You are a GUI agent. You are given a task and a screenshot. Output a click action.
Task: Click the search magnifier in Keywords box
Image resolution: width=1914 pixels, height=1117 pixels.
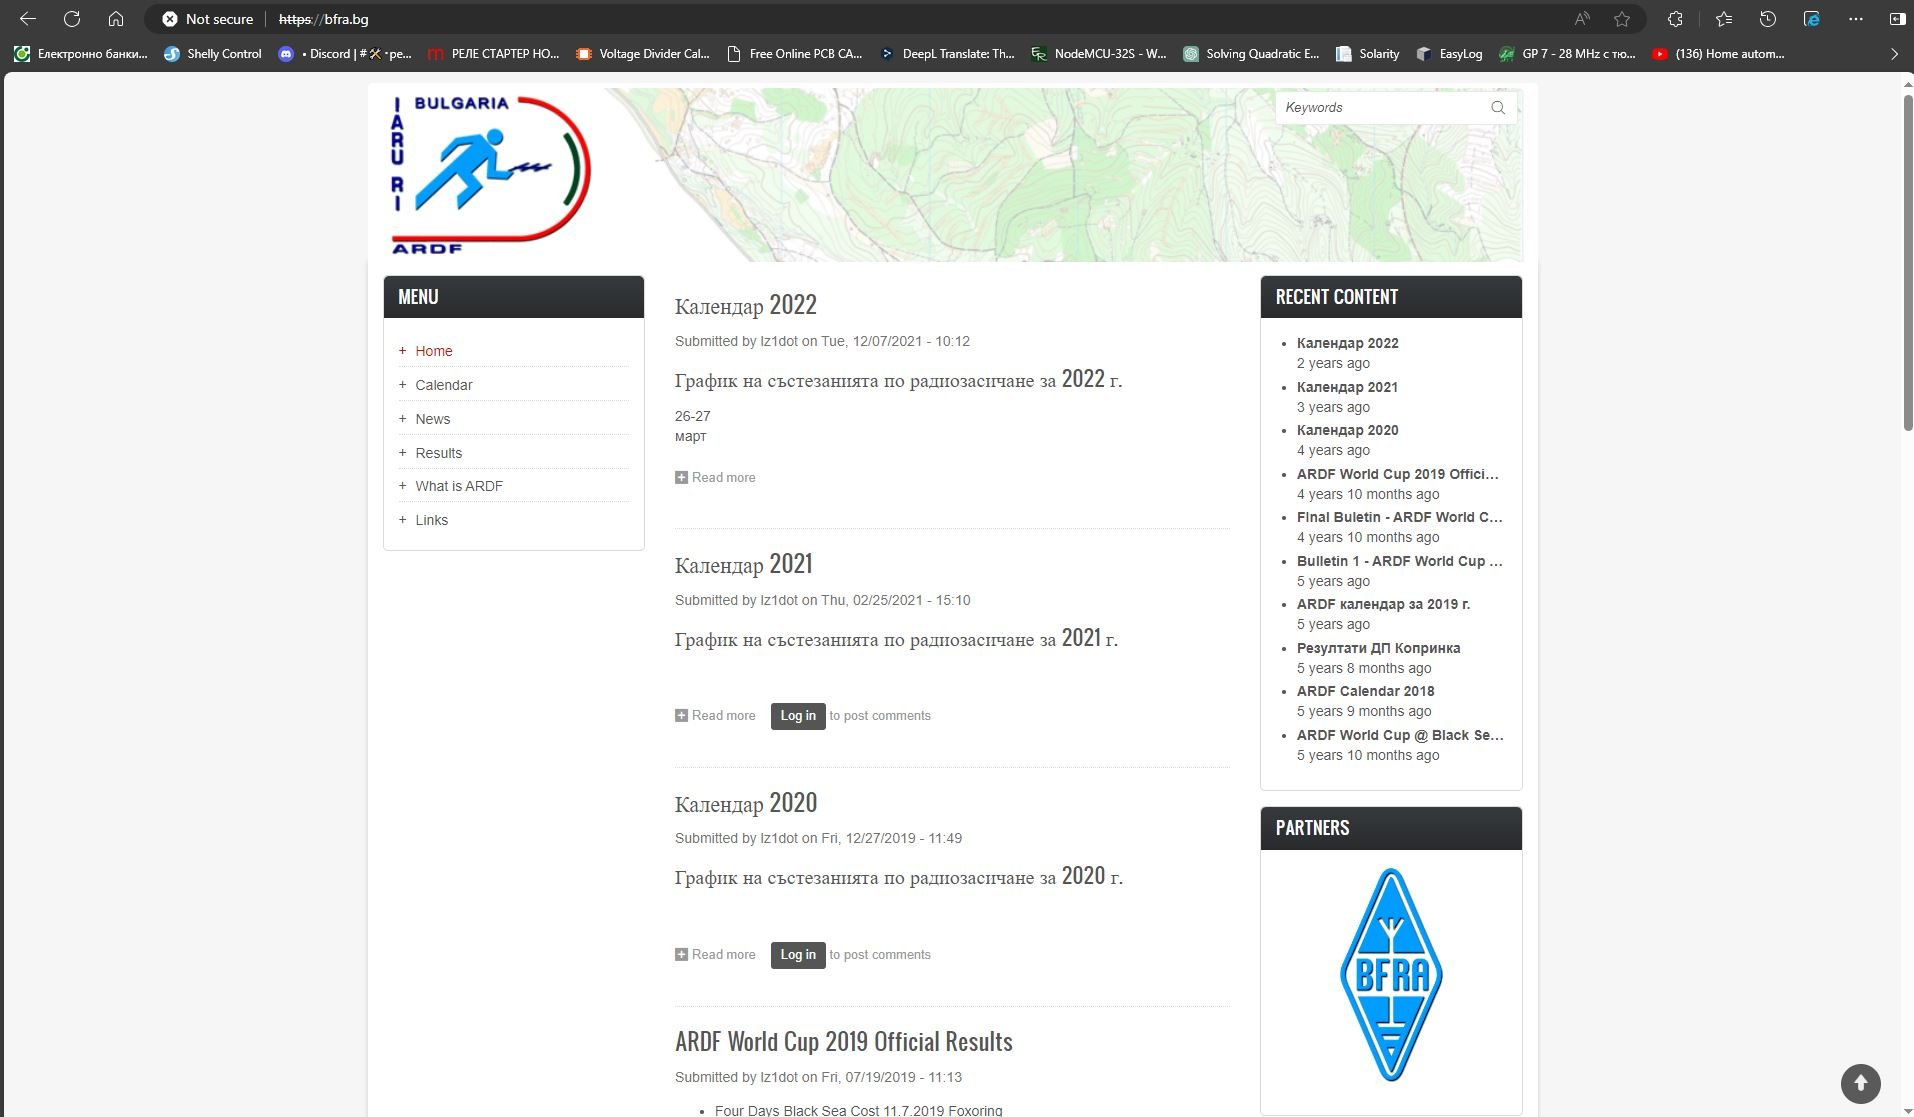point(1497,108)
